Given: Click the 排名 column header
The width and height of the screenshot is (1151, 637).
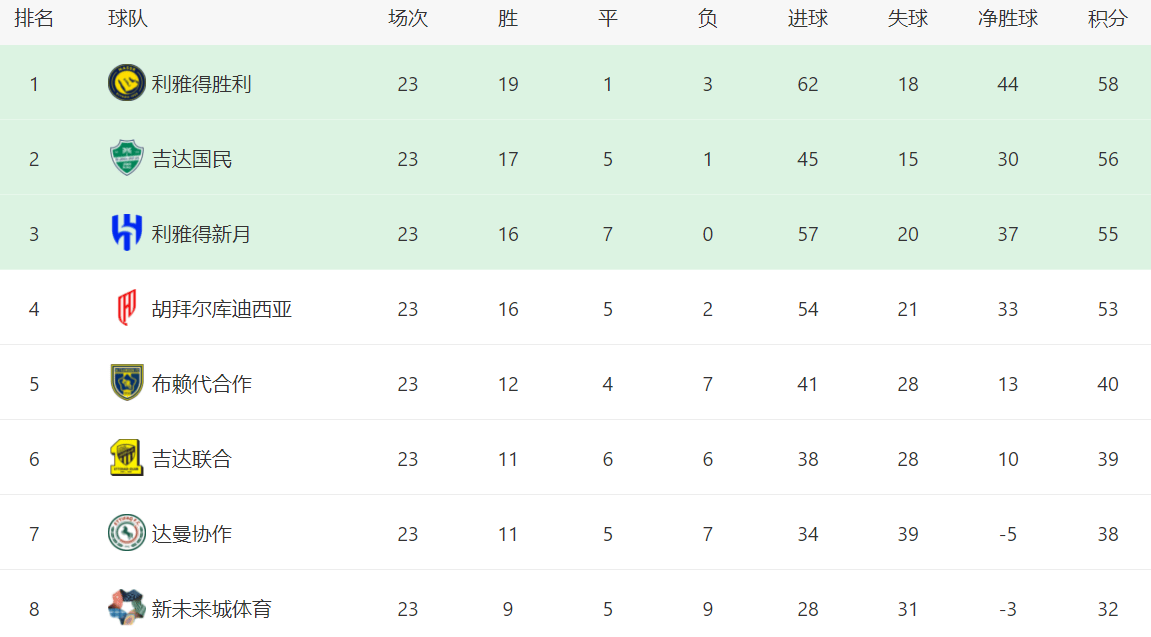Looking at the screenshot, I should 34,19.
